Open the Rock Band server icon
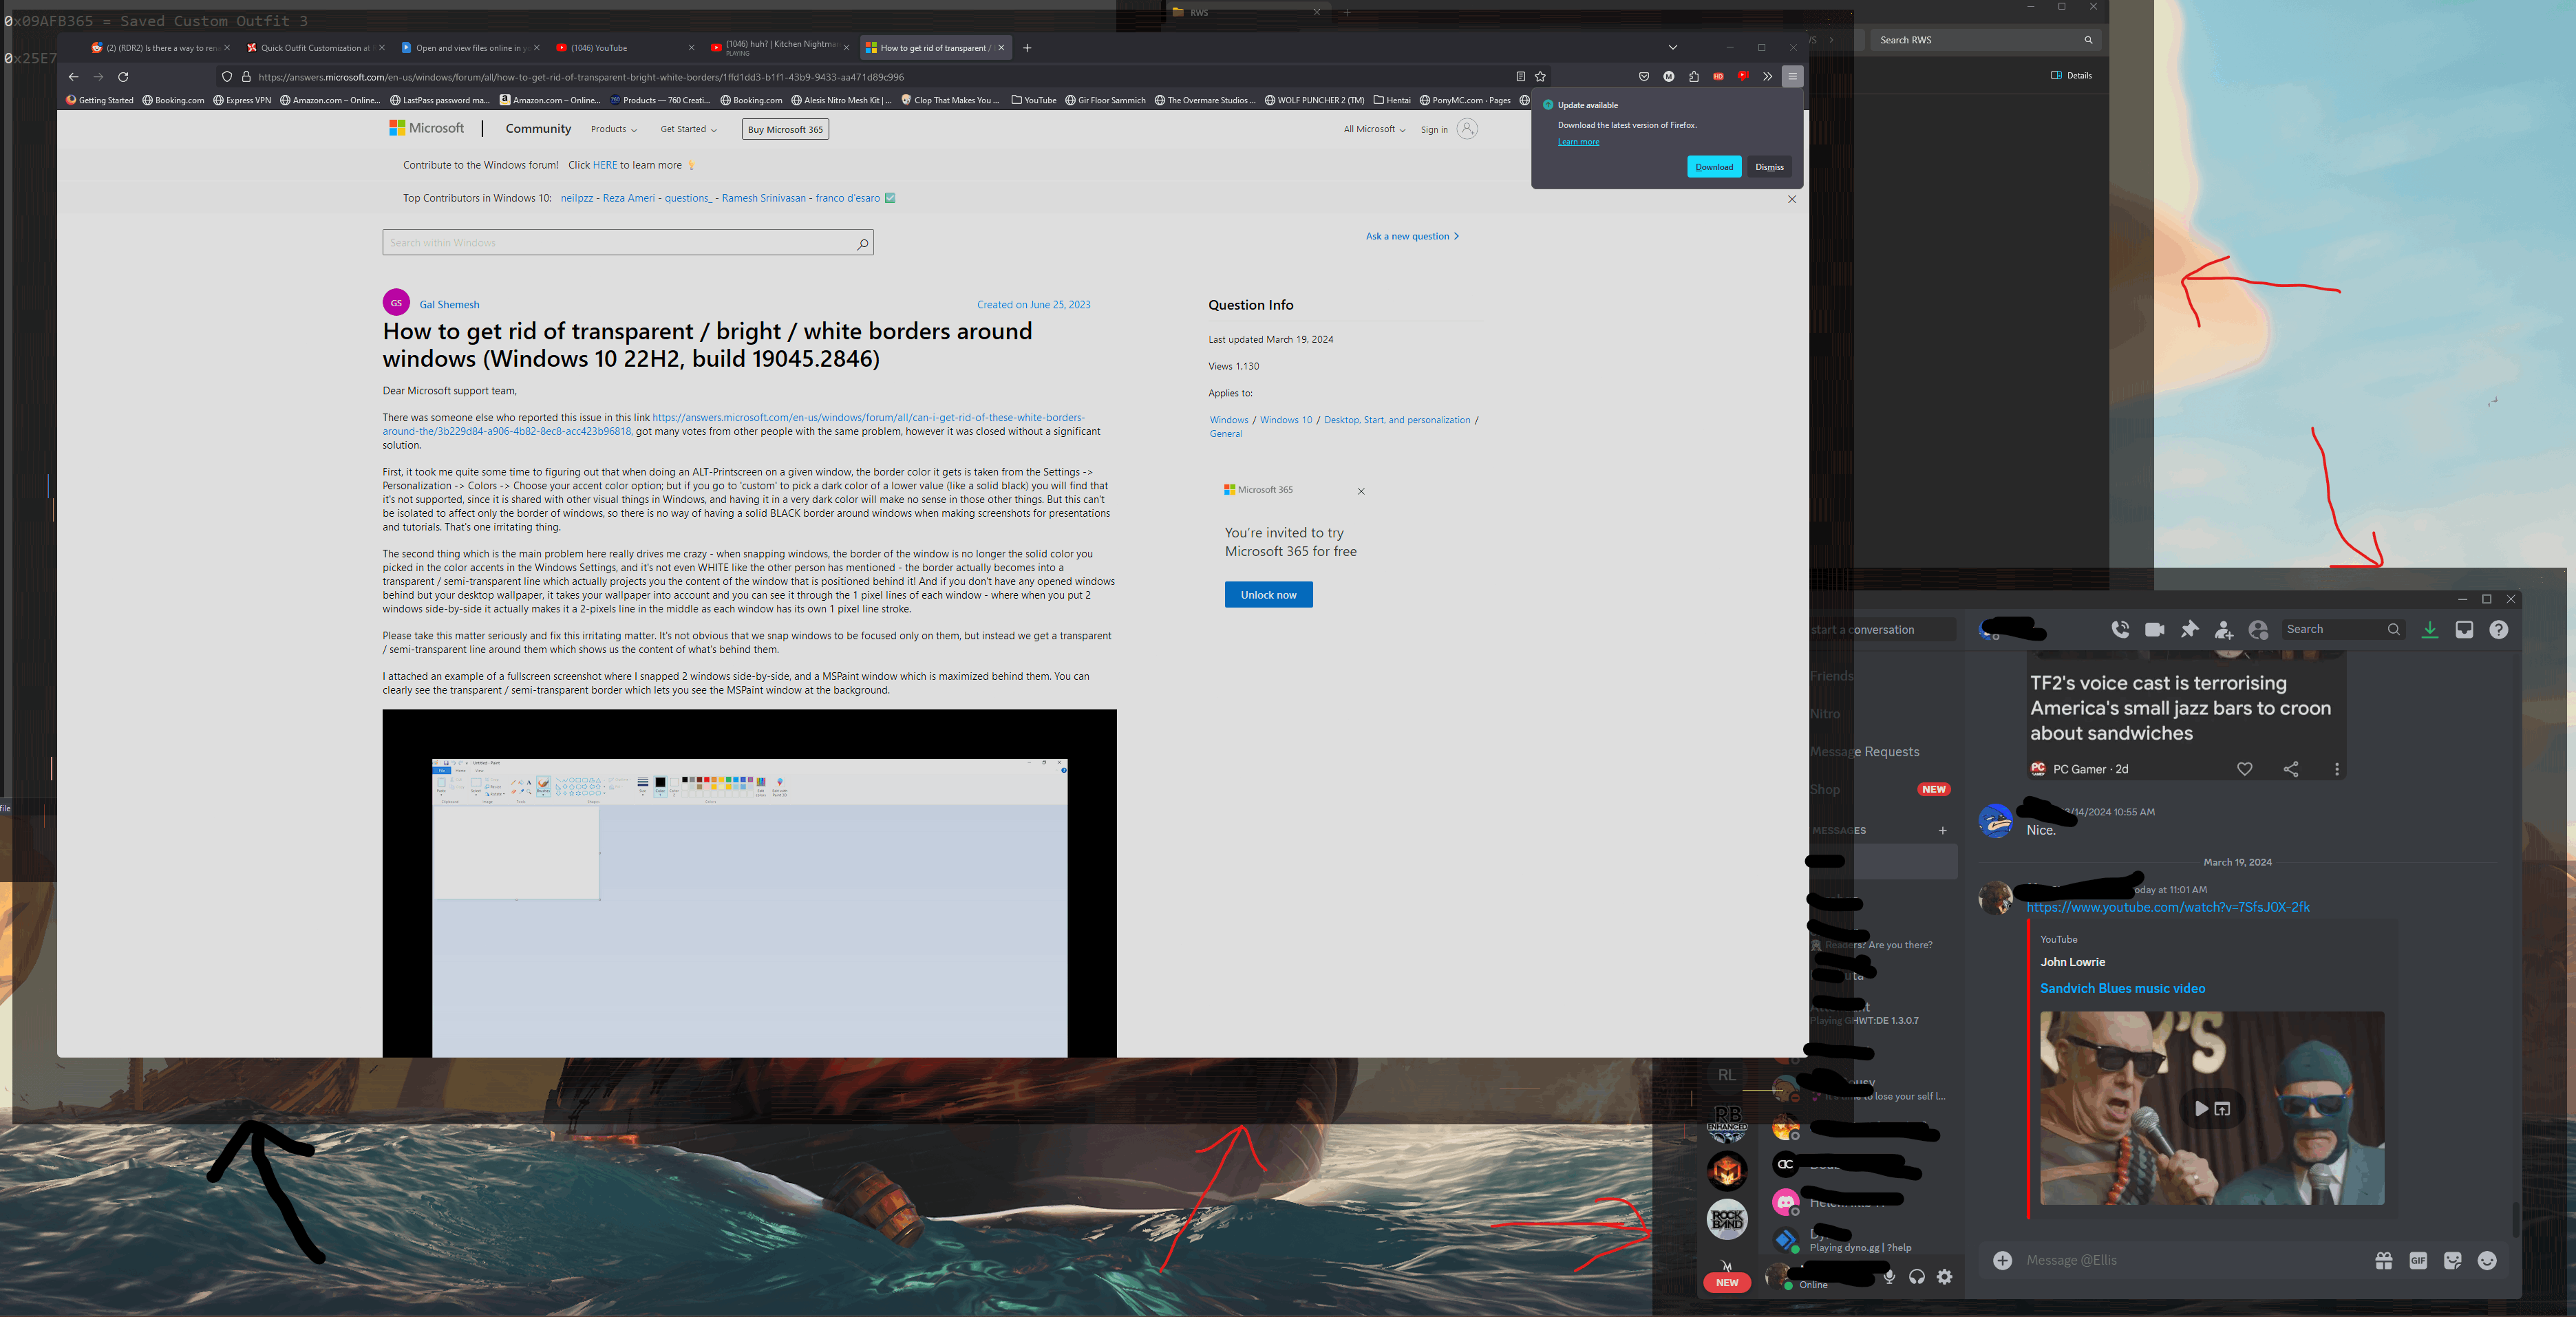Viewport: 2576px width, 1317px height. [1727, 1219]
